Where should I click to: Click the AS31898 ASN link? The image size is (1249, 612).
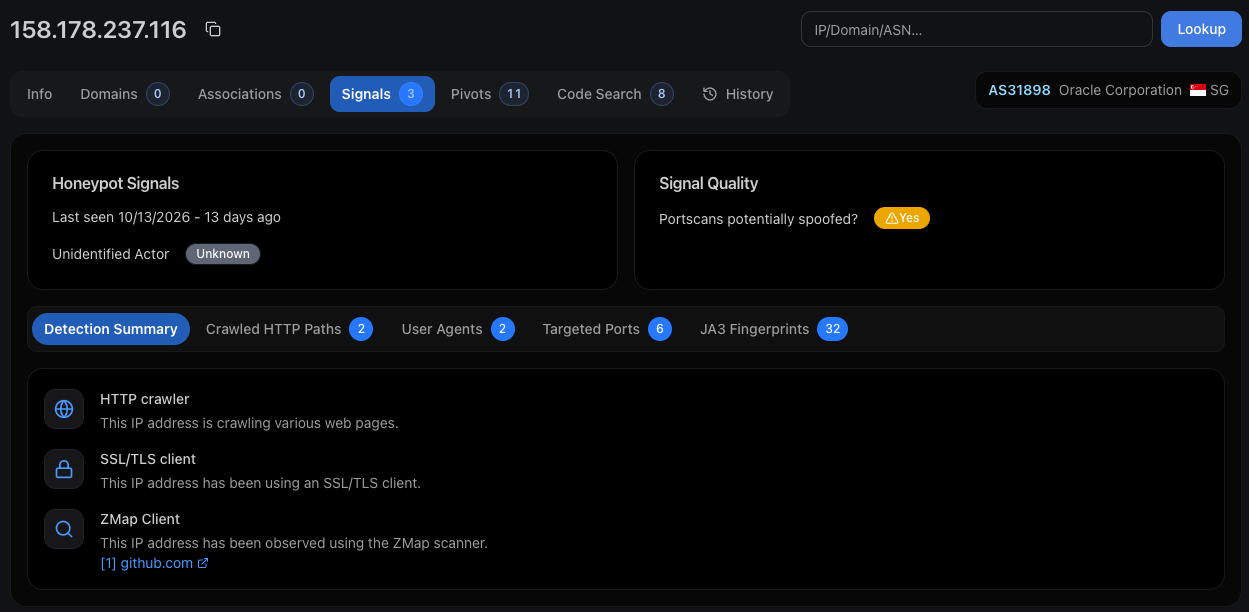click(x=1019, y=90)
